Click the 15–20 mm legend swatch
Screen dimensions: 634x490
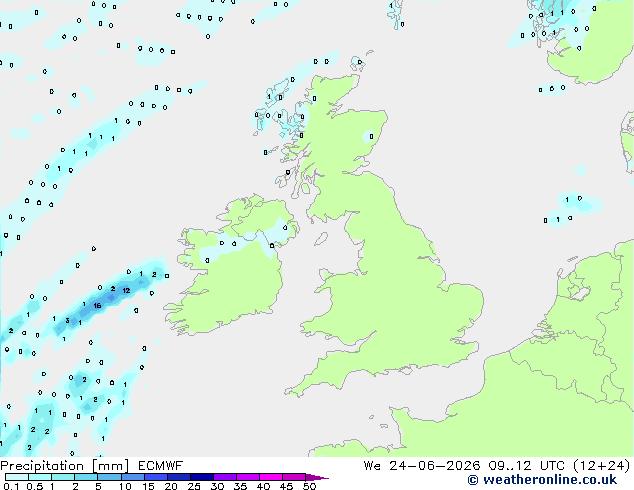coord(156,477)
